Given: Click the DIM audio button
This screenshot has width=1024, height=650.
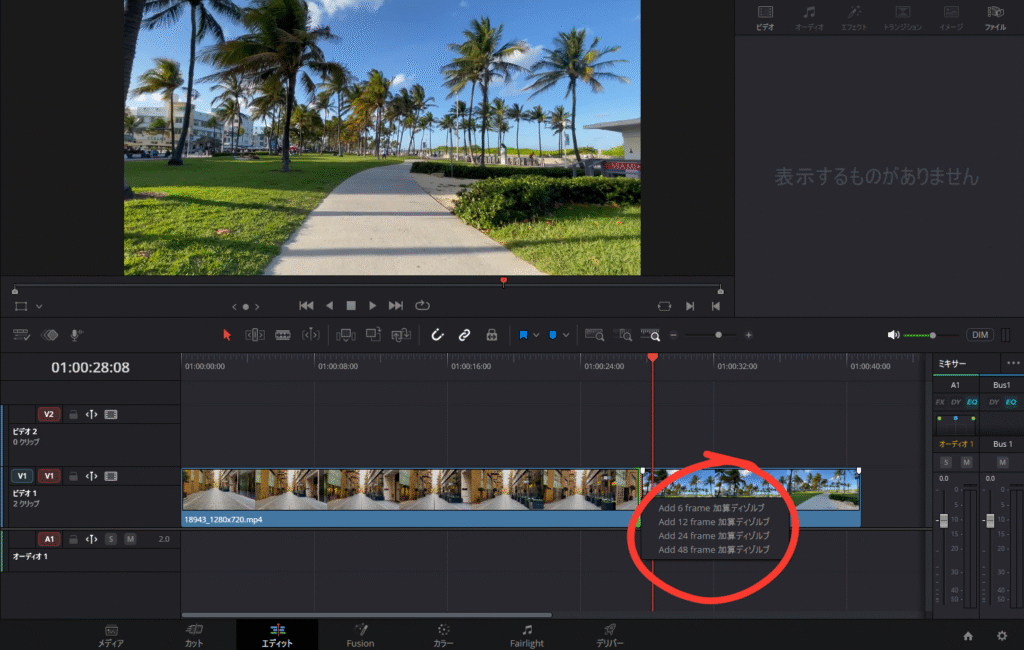Looking at the screenshot, I should [x=980, y=335].
